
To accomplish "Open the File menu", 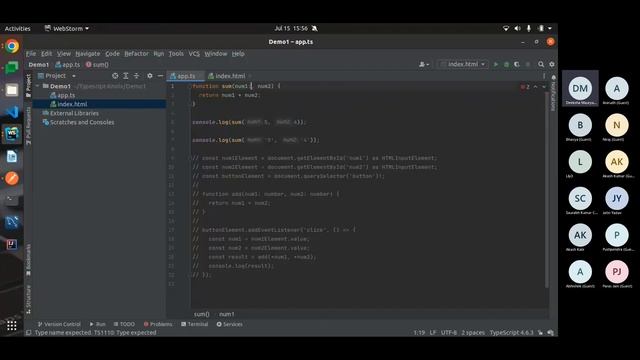I will (31, 54).
